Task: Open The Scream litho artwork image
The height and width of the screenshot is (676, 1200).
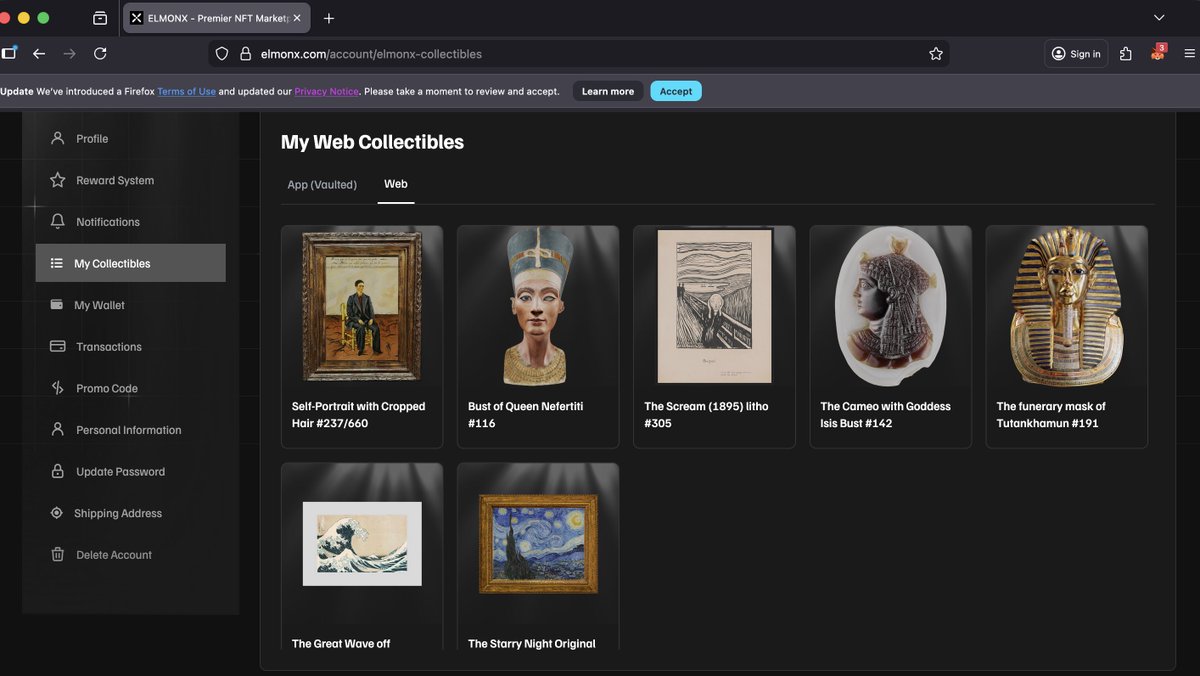Action: click(714, 306)
